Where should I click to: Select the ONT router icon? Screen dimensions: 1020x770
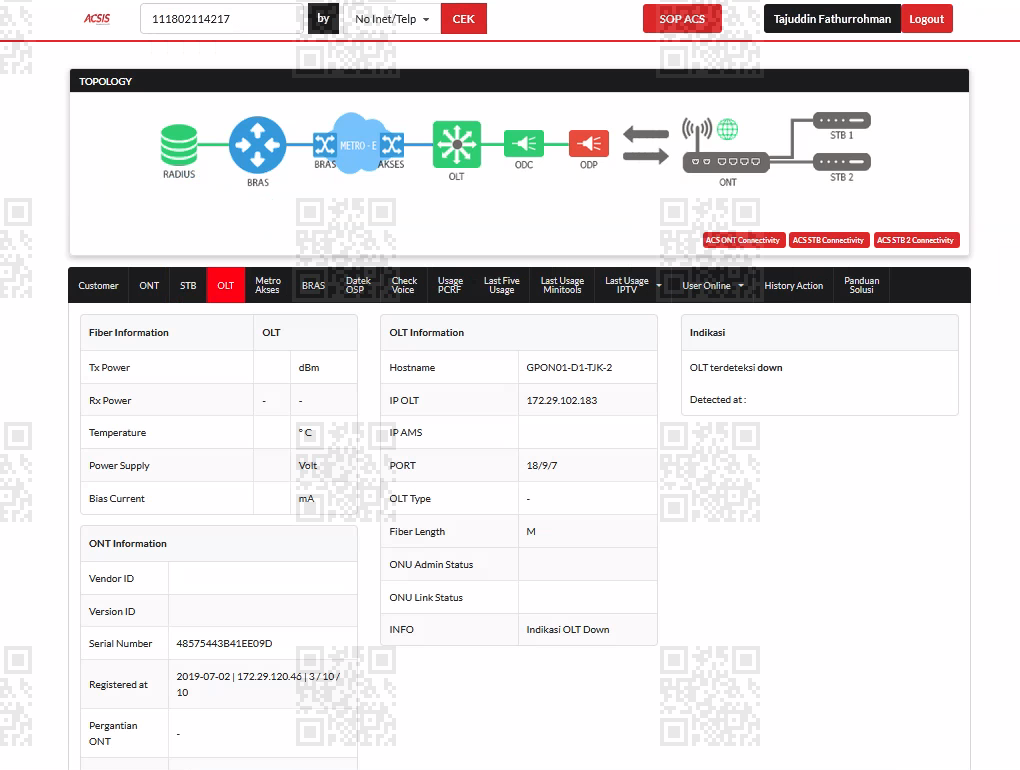tap(726, 162)
